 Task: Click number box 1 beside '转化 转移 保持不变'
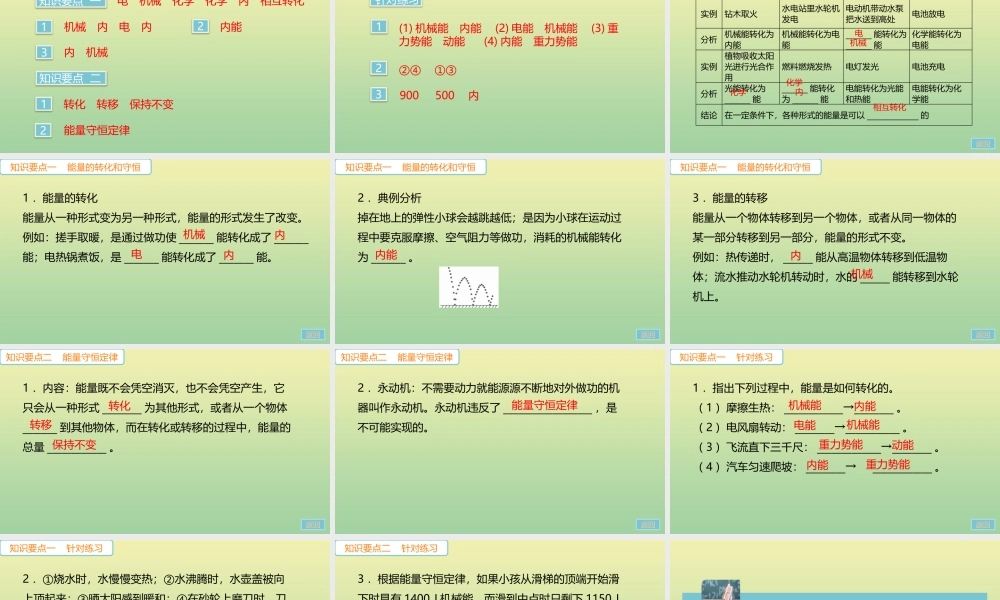coord(43,104)
